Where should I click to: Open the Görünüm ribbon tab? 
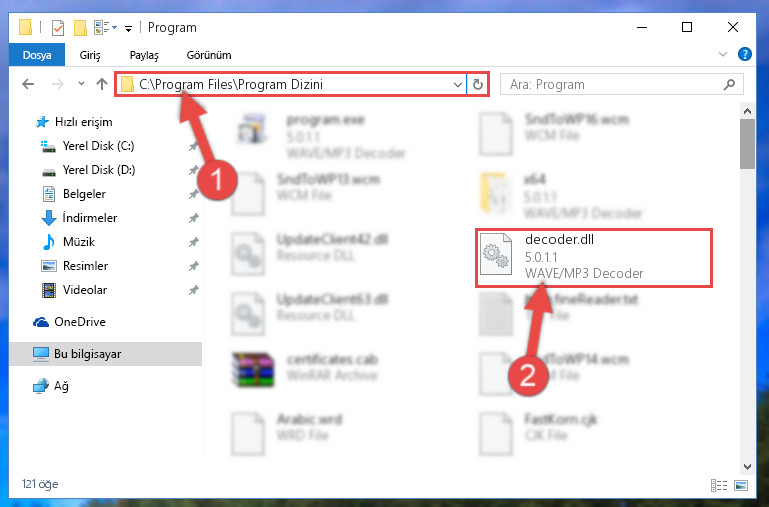point(209,55)
